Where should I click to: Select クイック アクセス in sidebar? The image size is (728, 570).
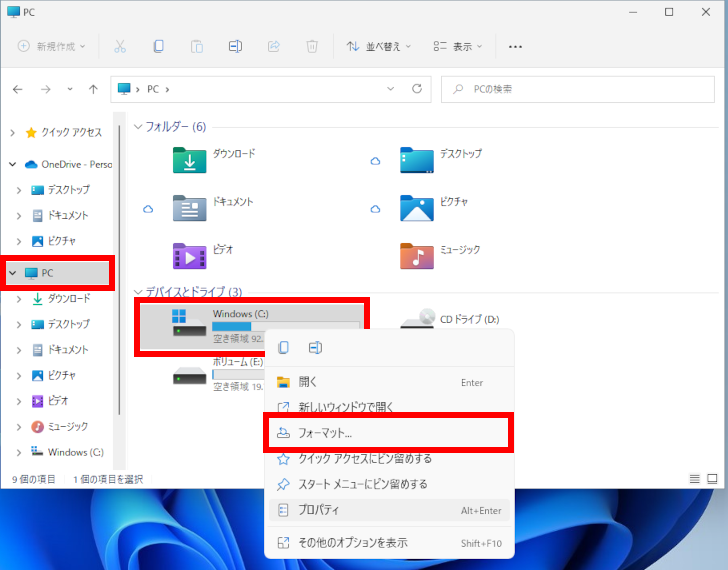(x=64, y=133)
